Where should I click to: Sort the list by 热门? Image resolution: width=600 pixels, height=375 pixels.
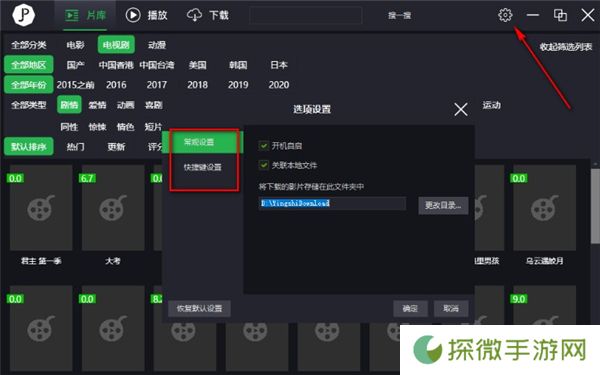coord(75,147)
